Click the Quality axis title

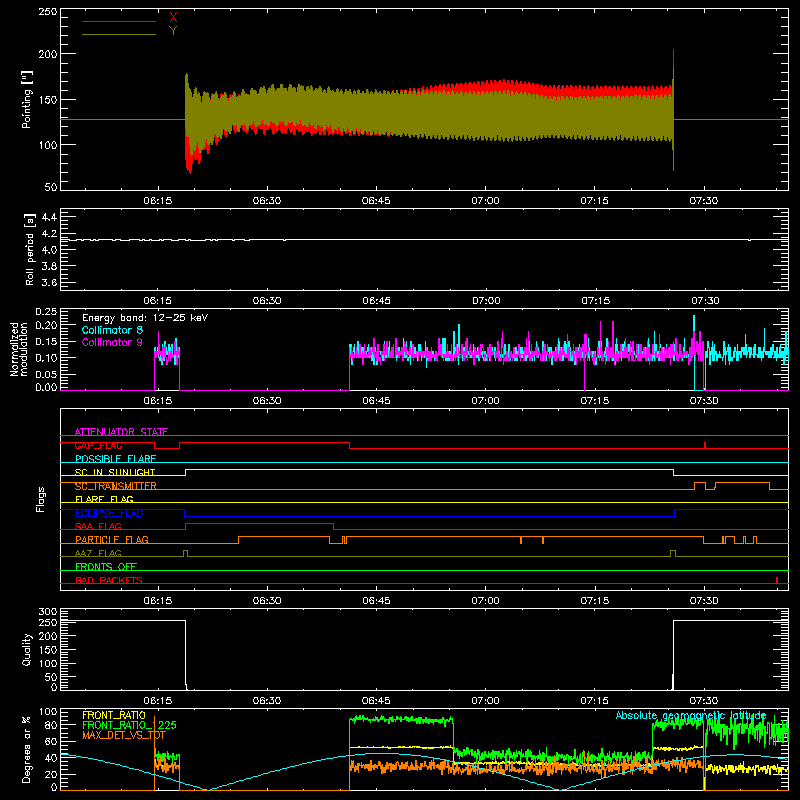click(27, 649)
